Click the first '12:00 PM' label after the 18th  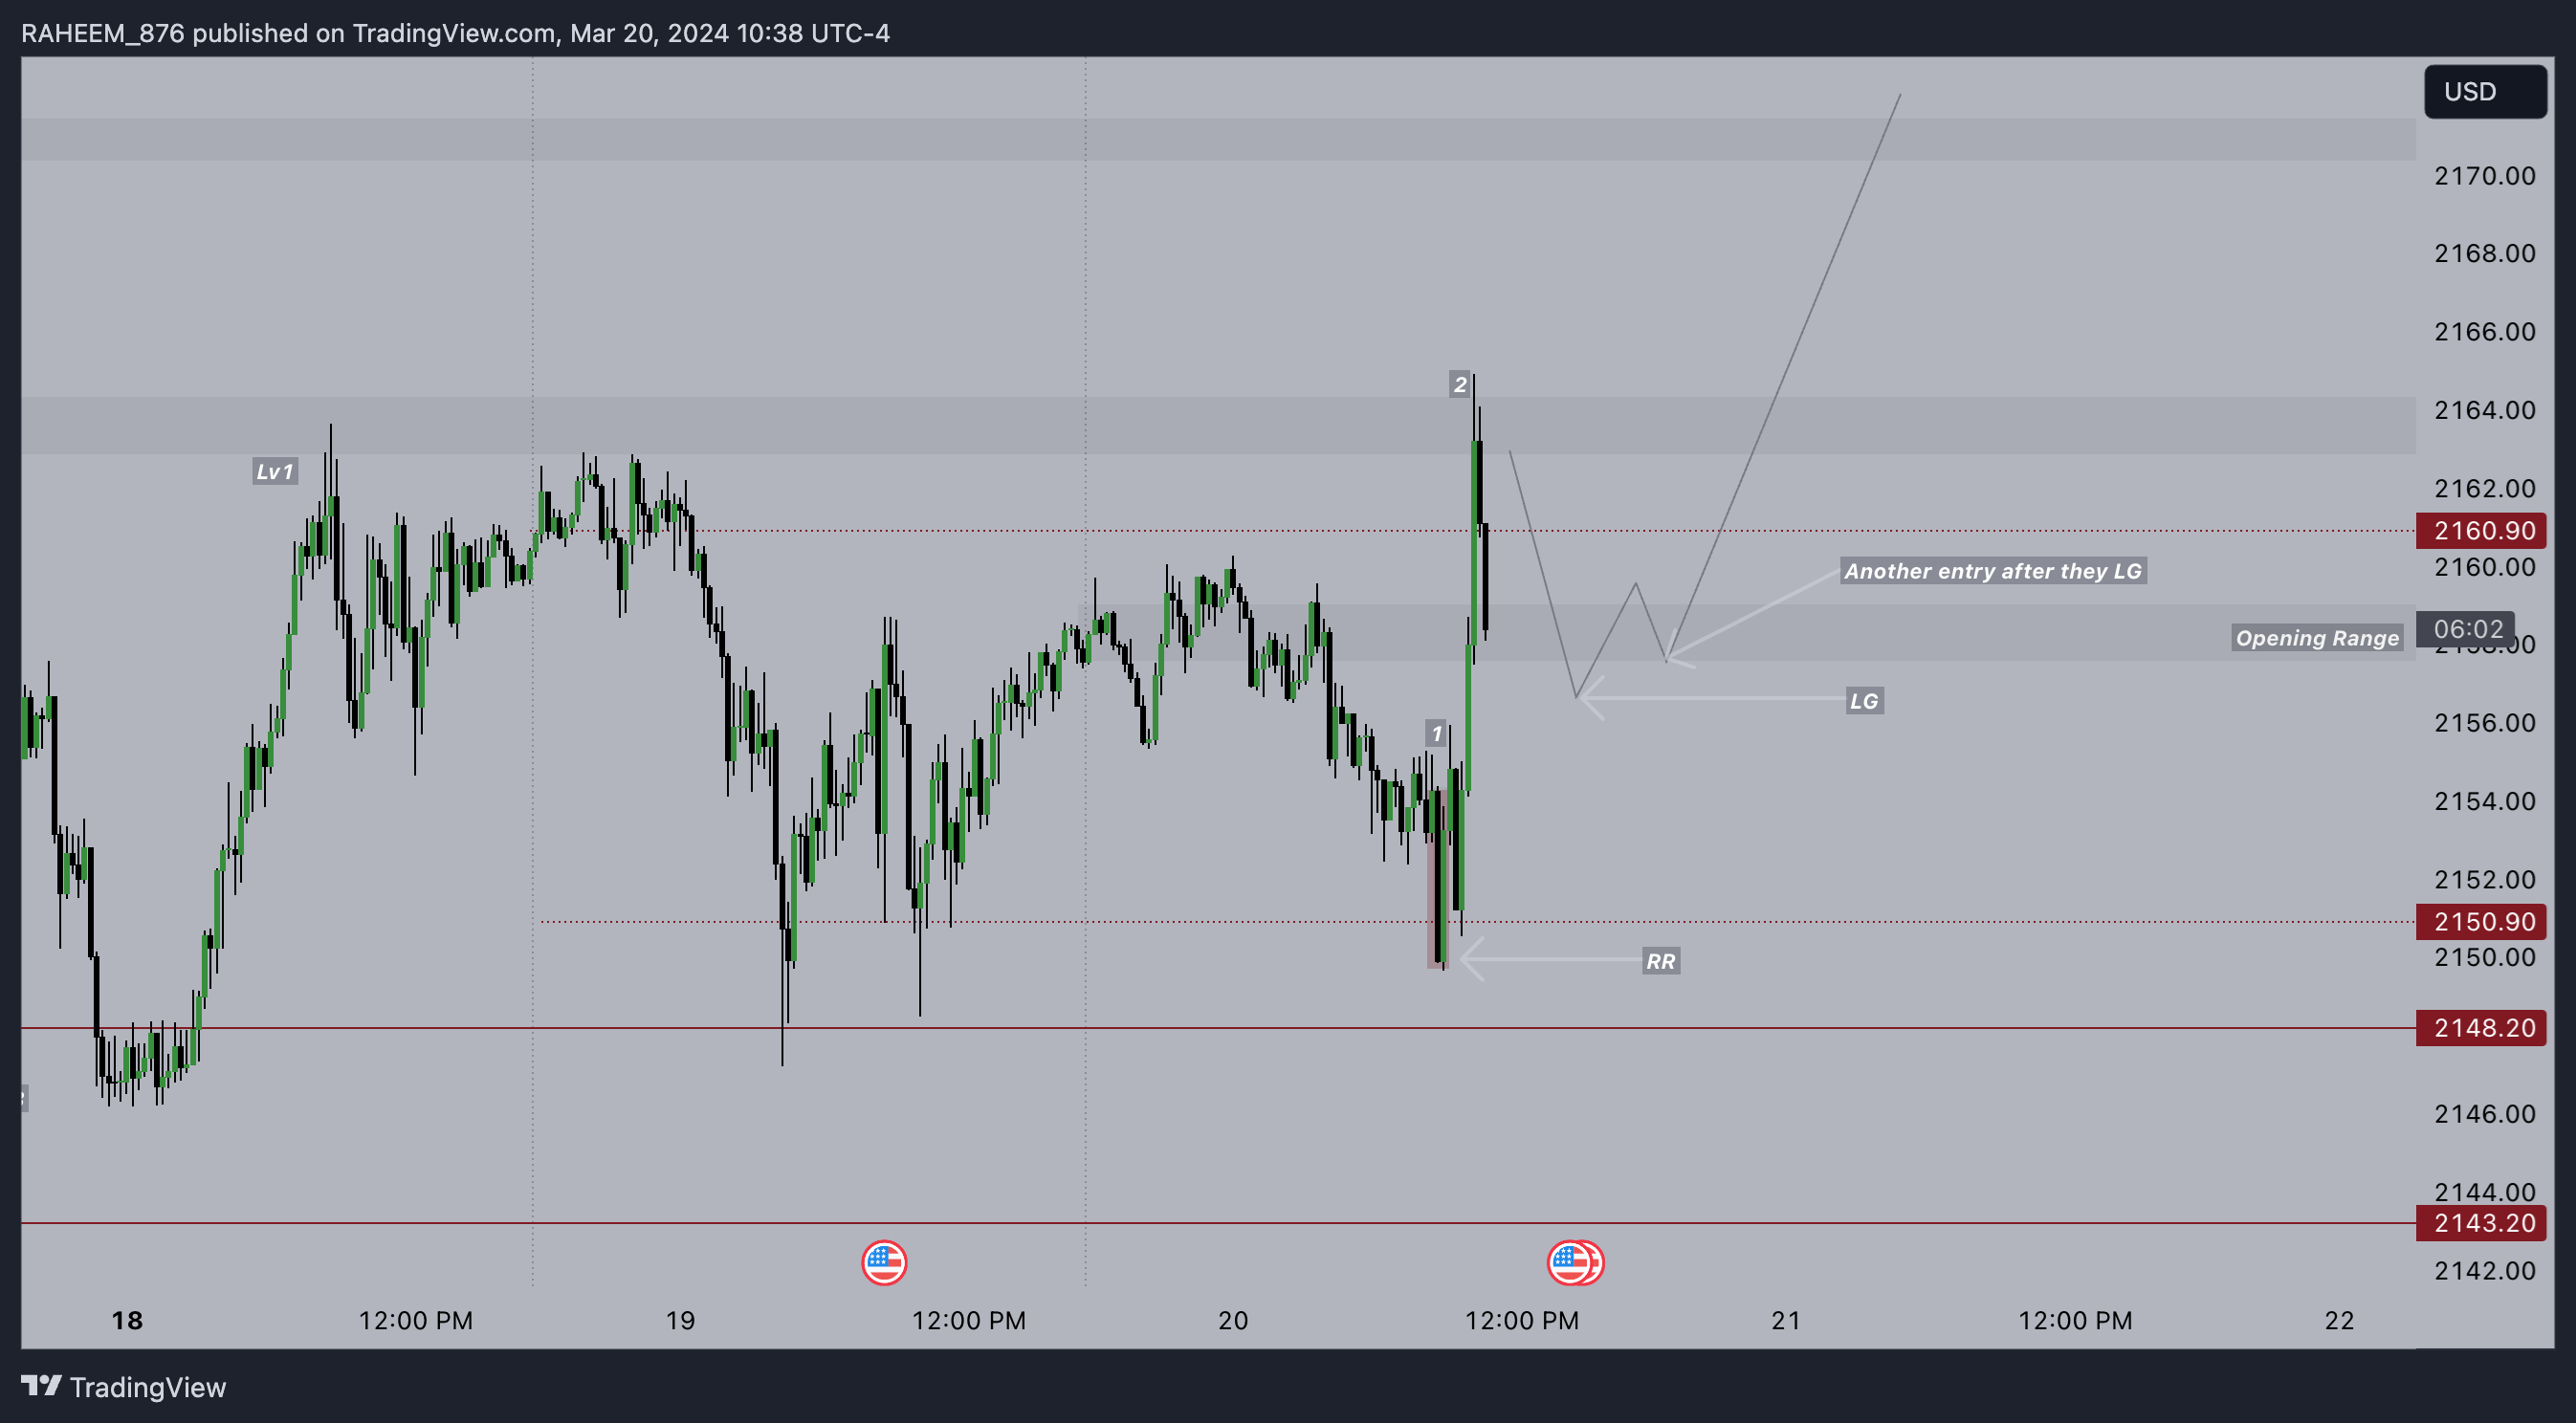click(x=415, y=1320)
